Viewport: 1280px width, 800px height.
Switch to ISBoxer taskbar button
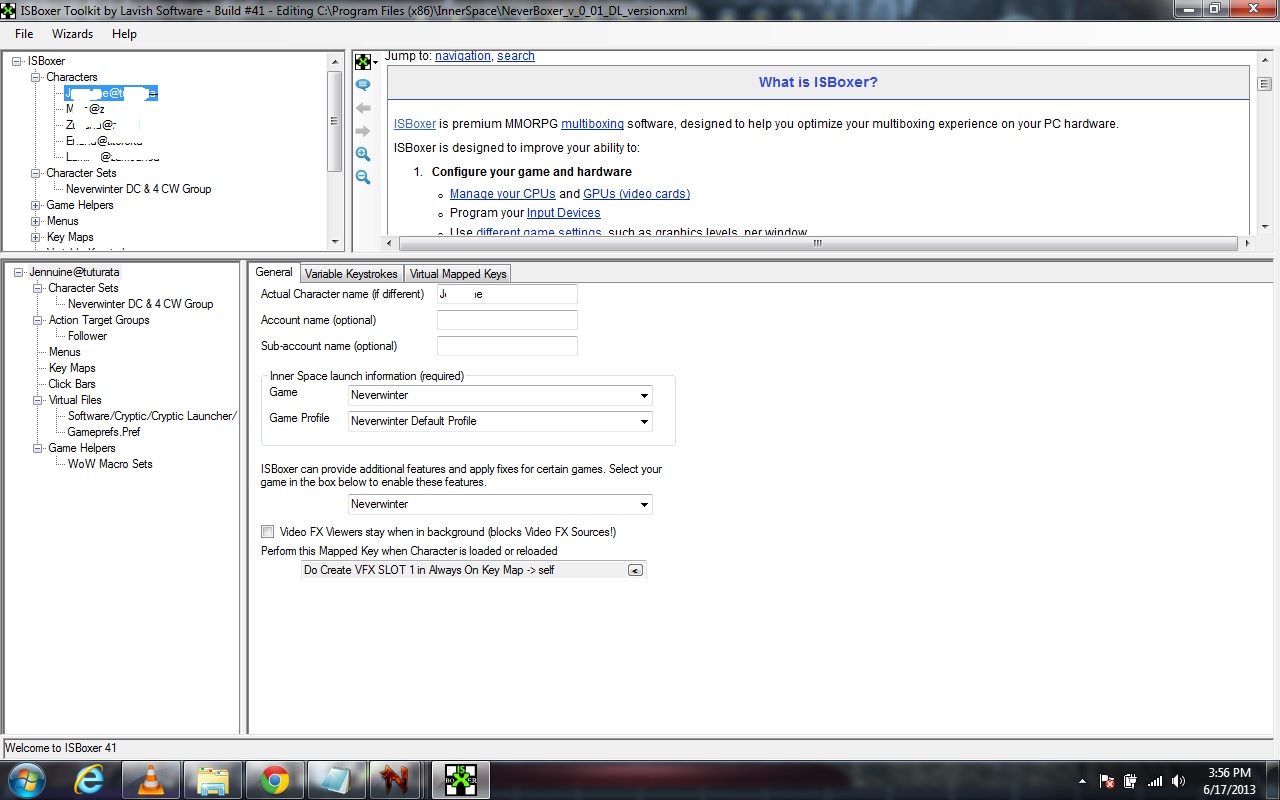tap(460, 780)
